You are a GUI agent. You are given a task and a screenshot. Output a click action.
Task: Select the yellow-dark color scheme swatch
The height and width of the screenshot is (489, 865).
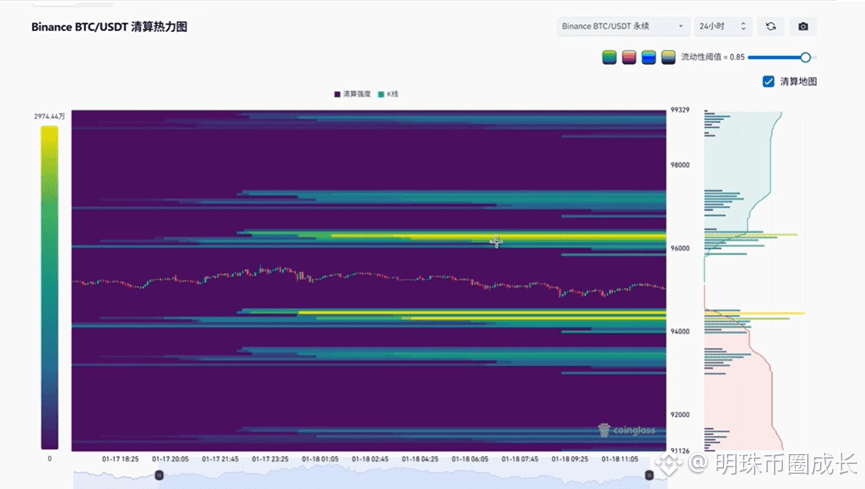point(668,57)
